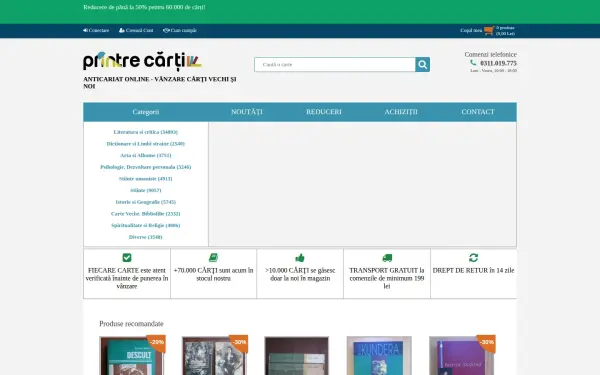This screenshot has height=375, width=600.
Task: Click the green phone icon
Action: [x=473, y=63]
